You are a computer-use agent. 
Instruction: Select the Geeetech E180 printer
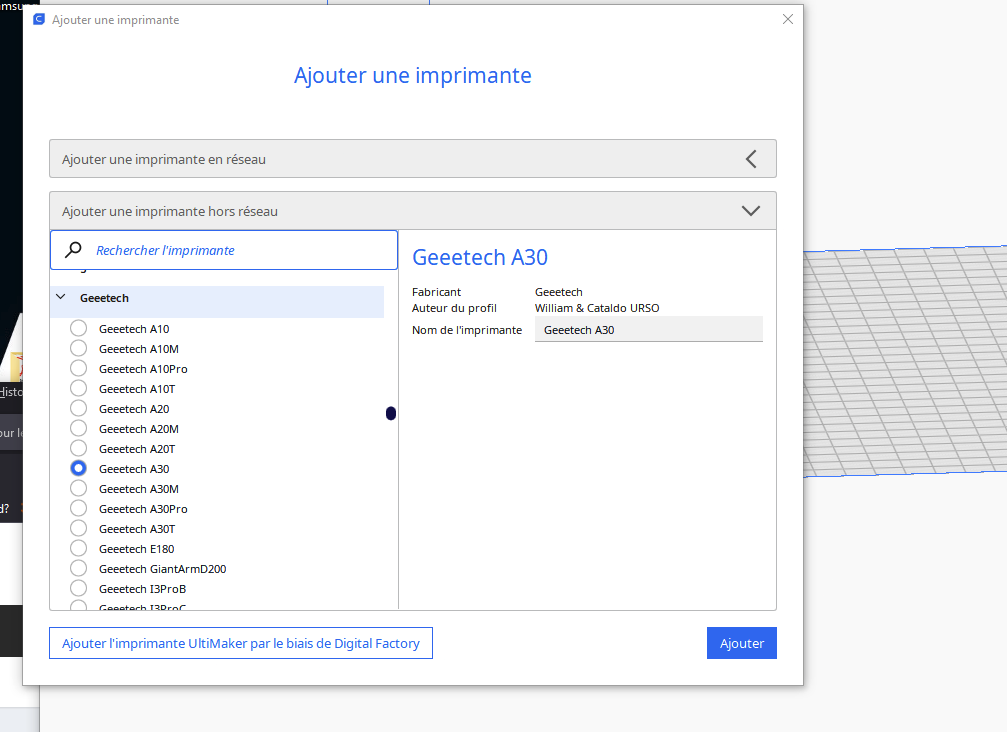pyautogui.click(x=78, y=549)
